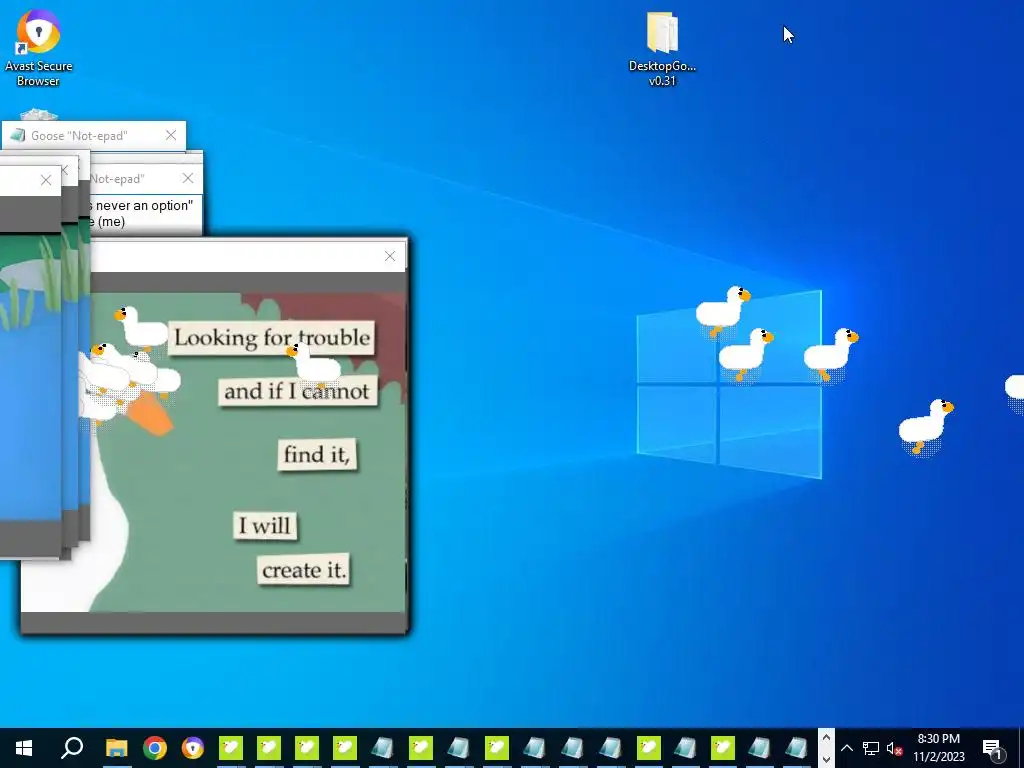1024x768 pixels.
Task: Open network status tray icon
Action: [x=871, y=748]
